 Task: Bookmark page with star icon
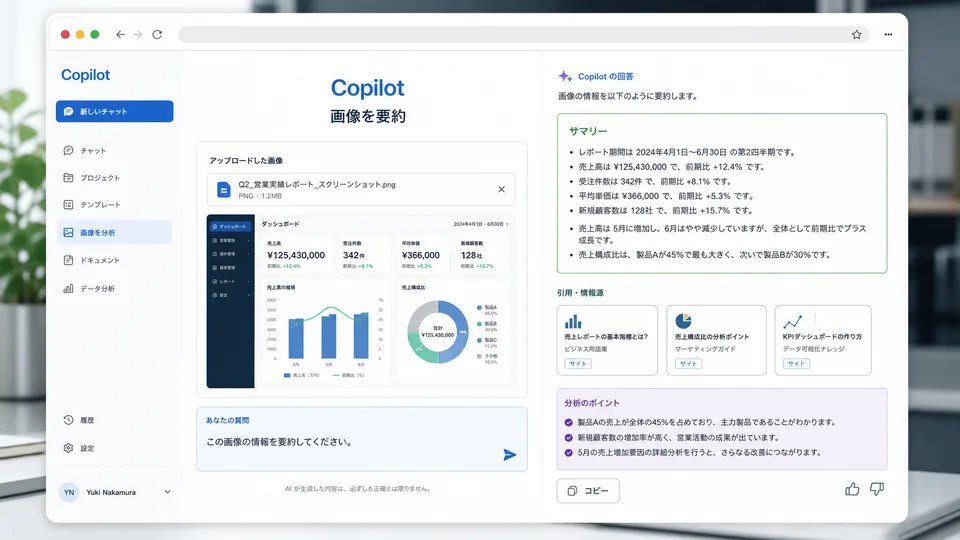pyautogui.click(x=857, y=35)
